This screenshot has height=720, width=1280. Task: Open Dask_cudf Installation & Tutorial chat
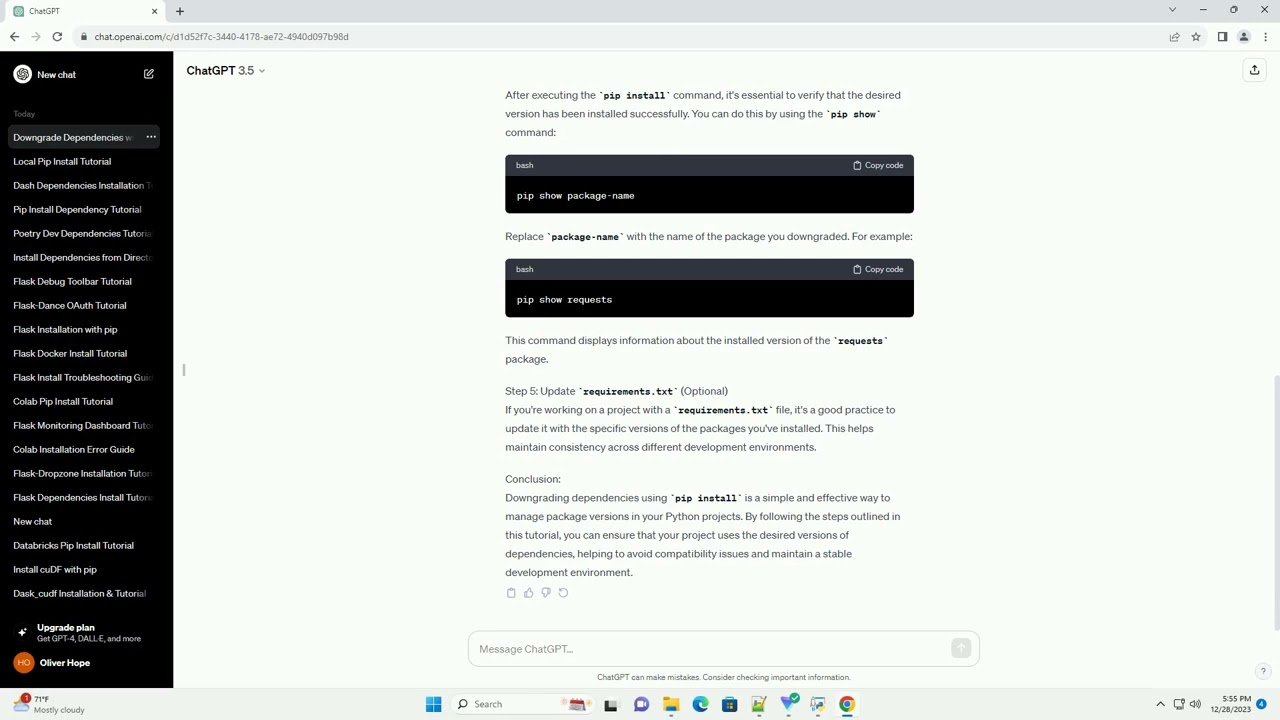point(86,593)
